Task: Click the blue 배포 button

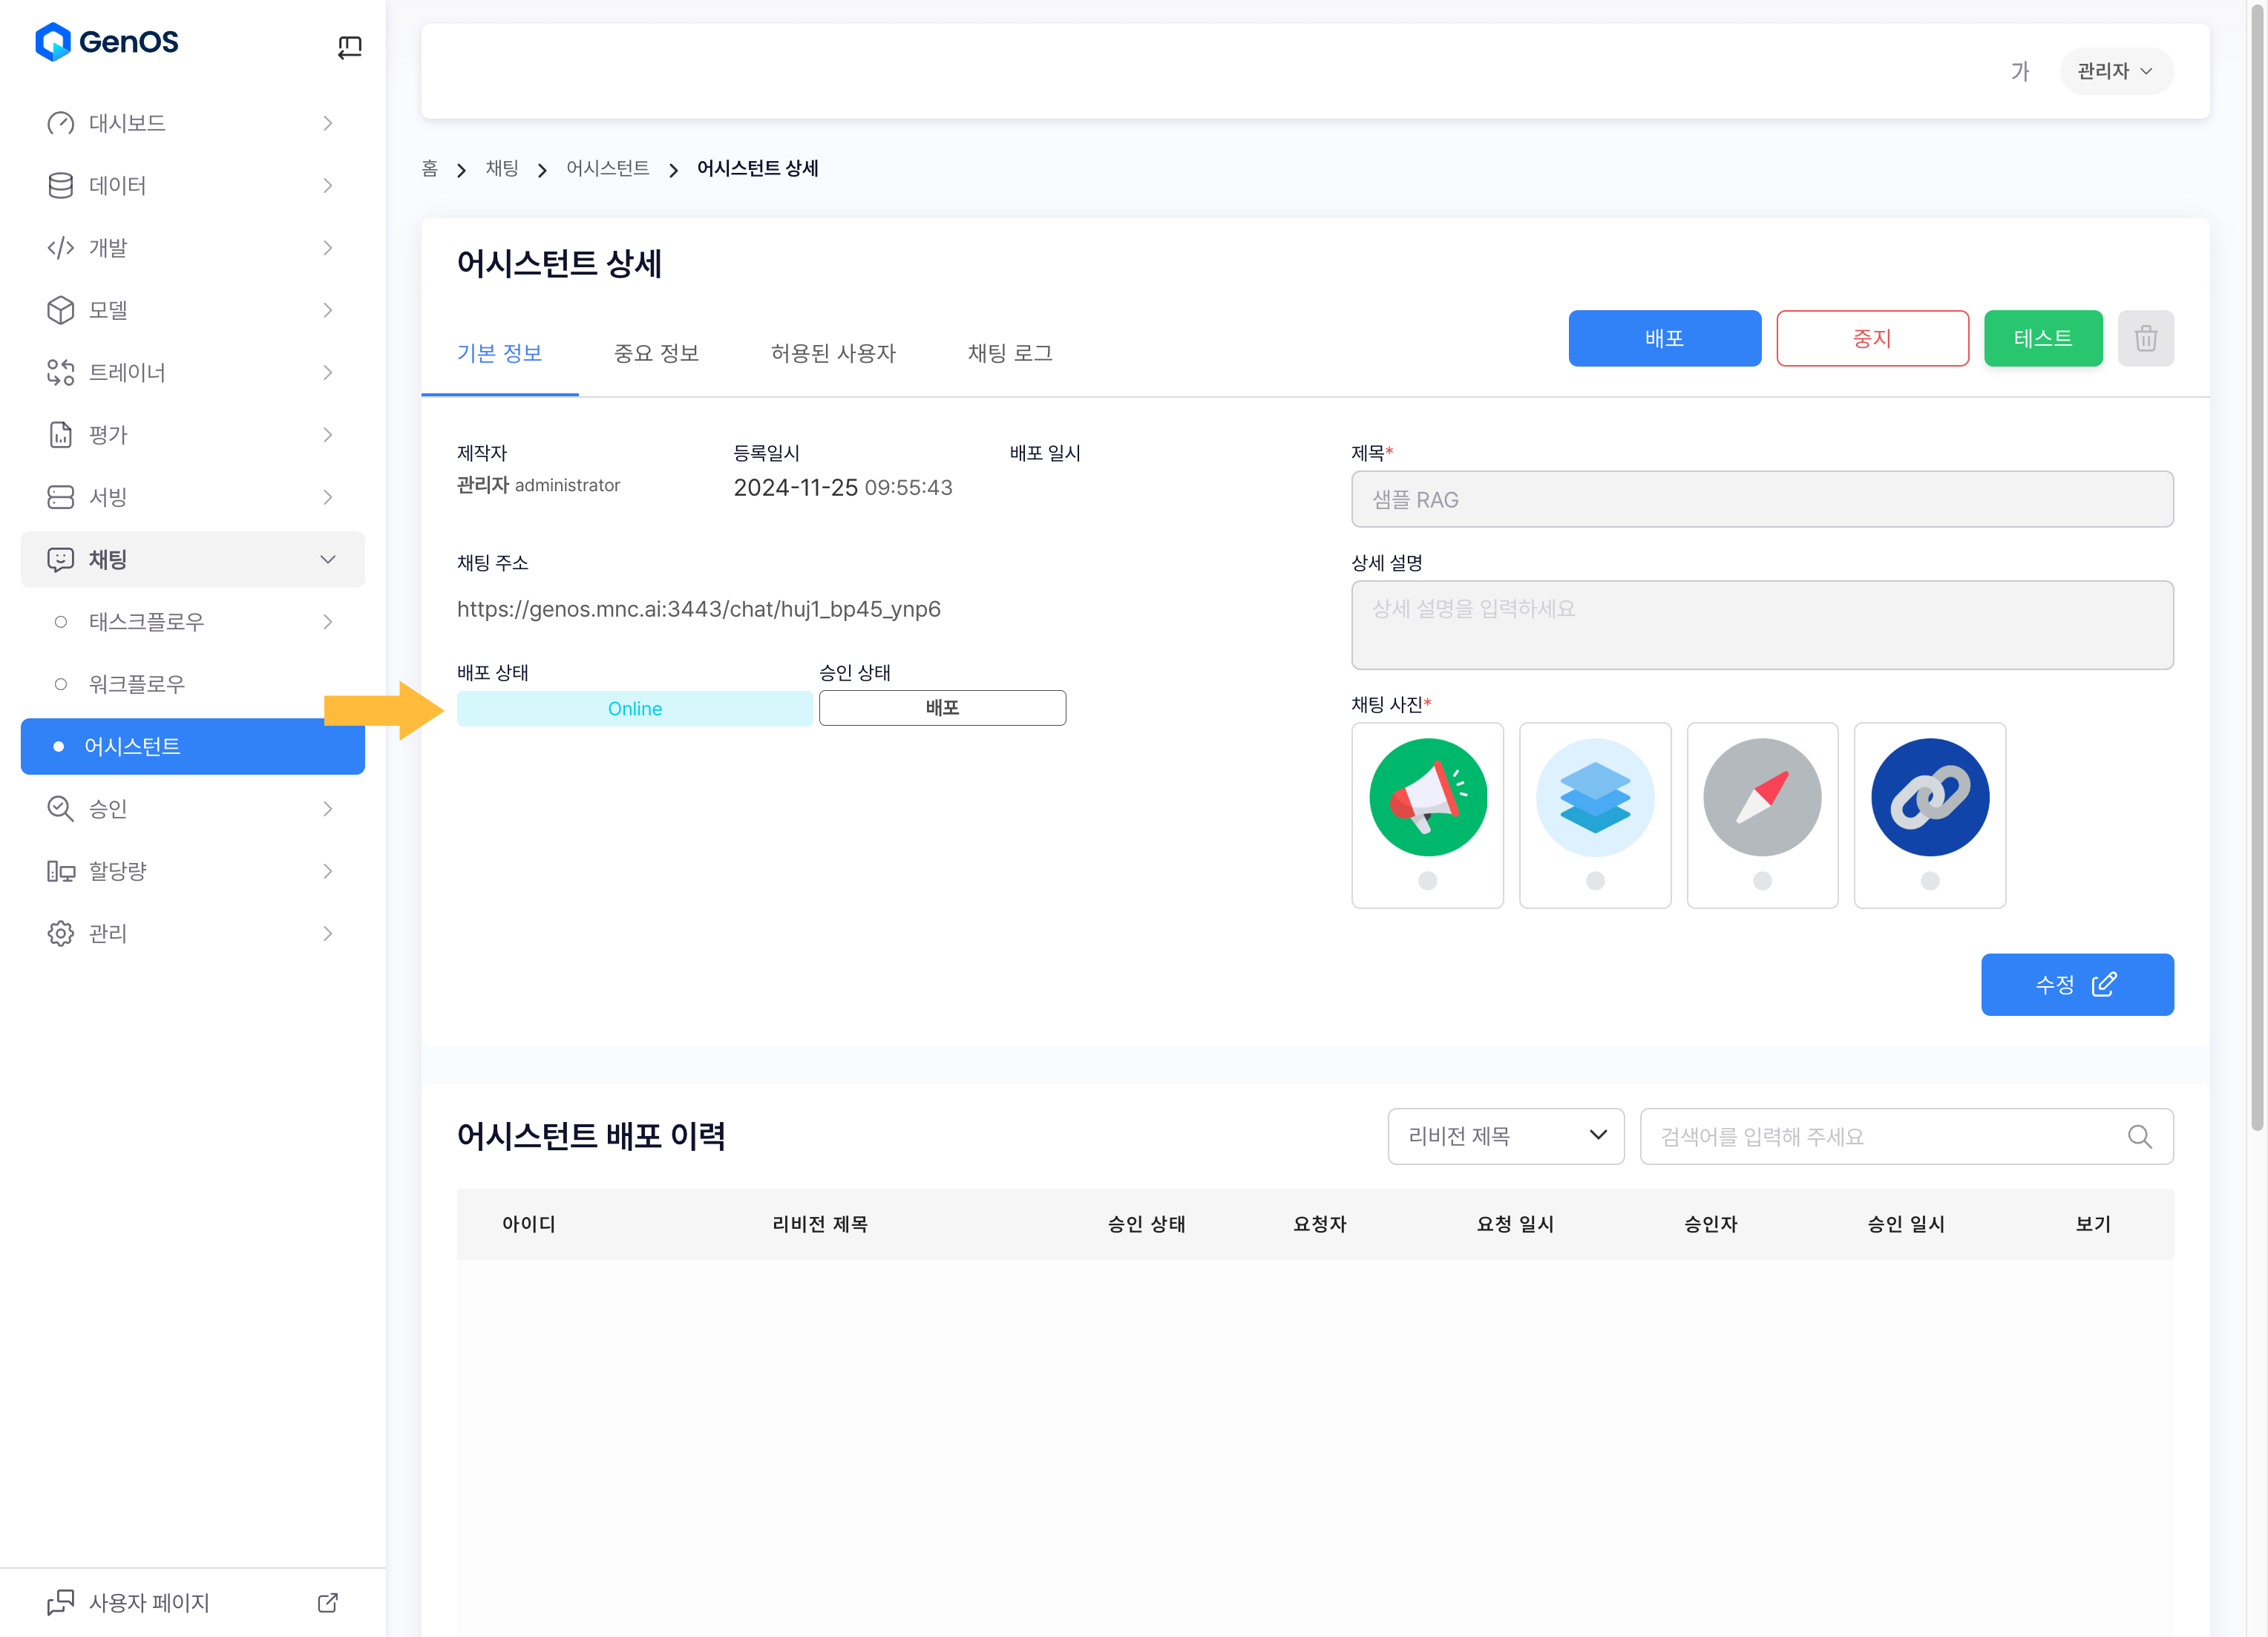Action: tap(1664, 338)
